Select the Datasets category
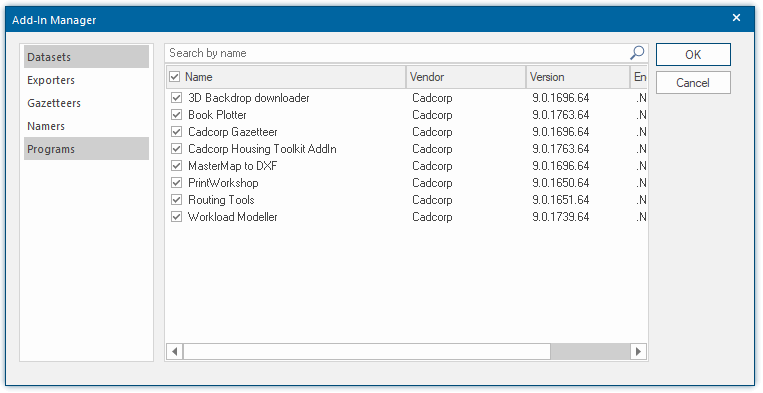 click(x=87, y=57)
